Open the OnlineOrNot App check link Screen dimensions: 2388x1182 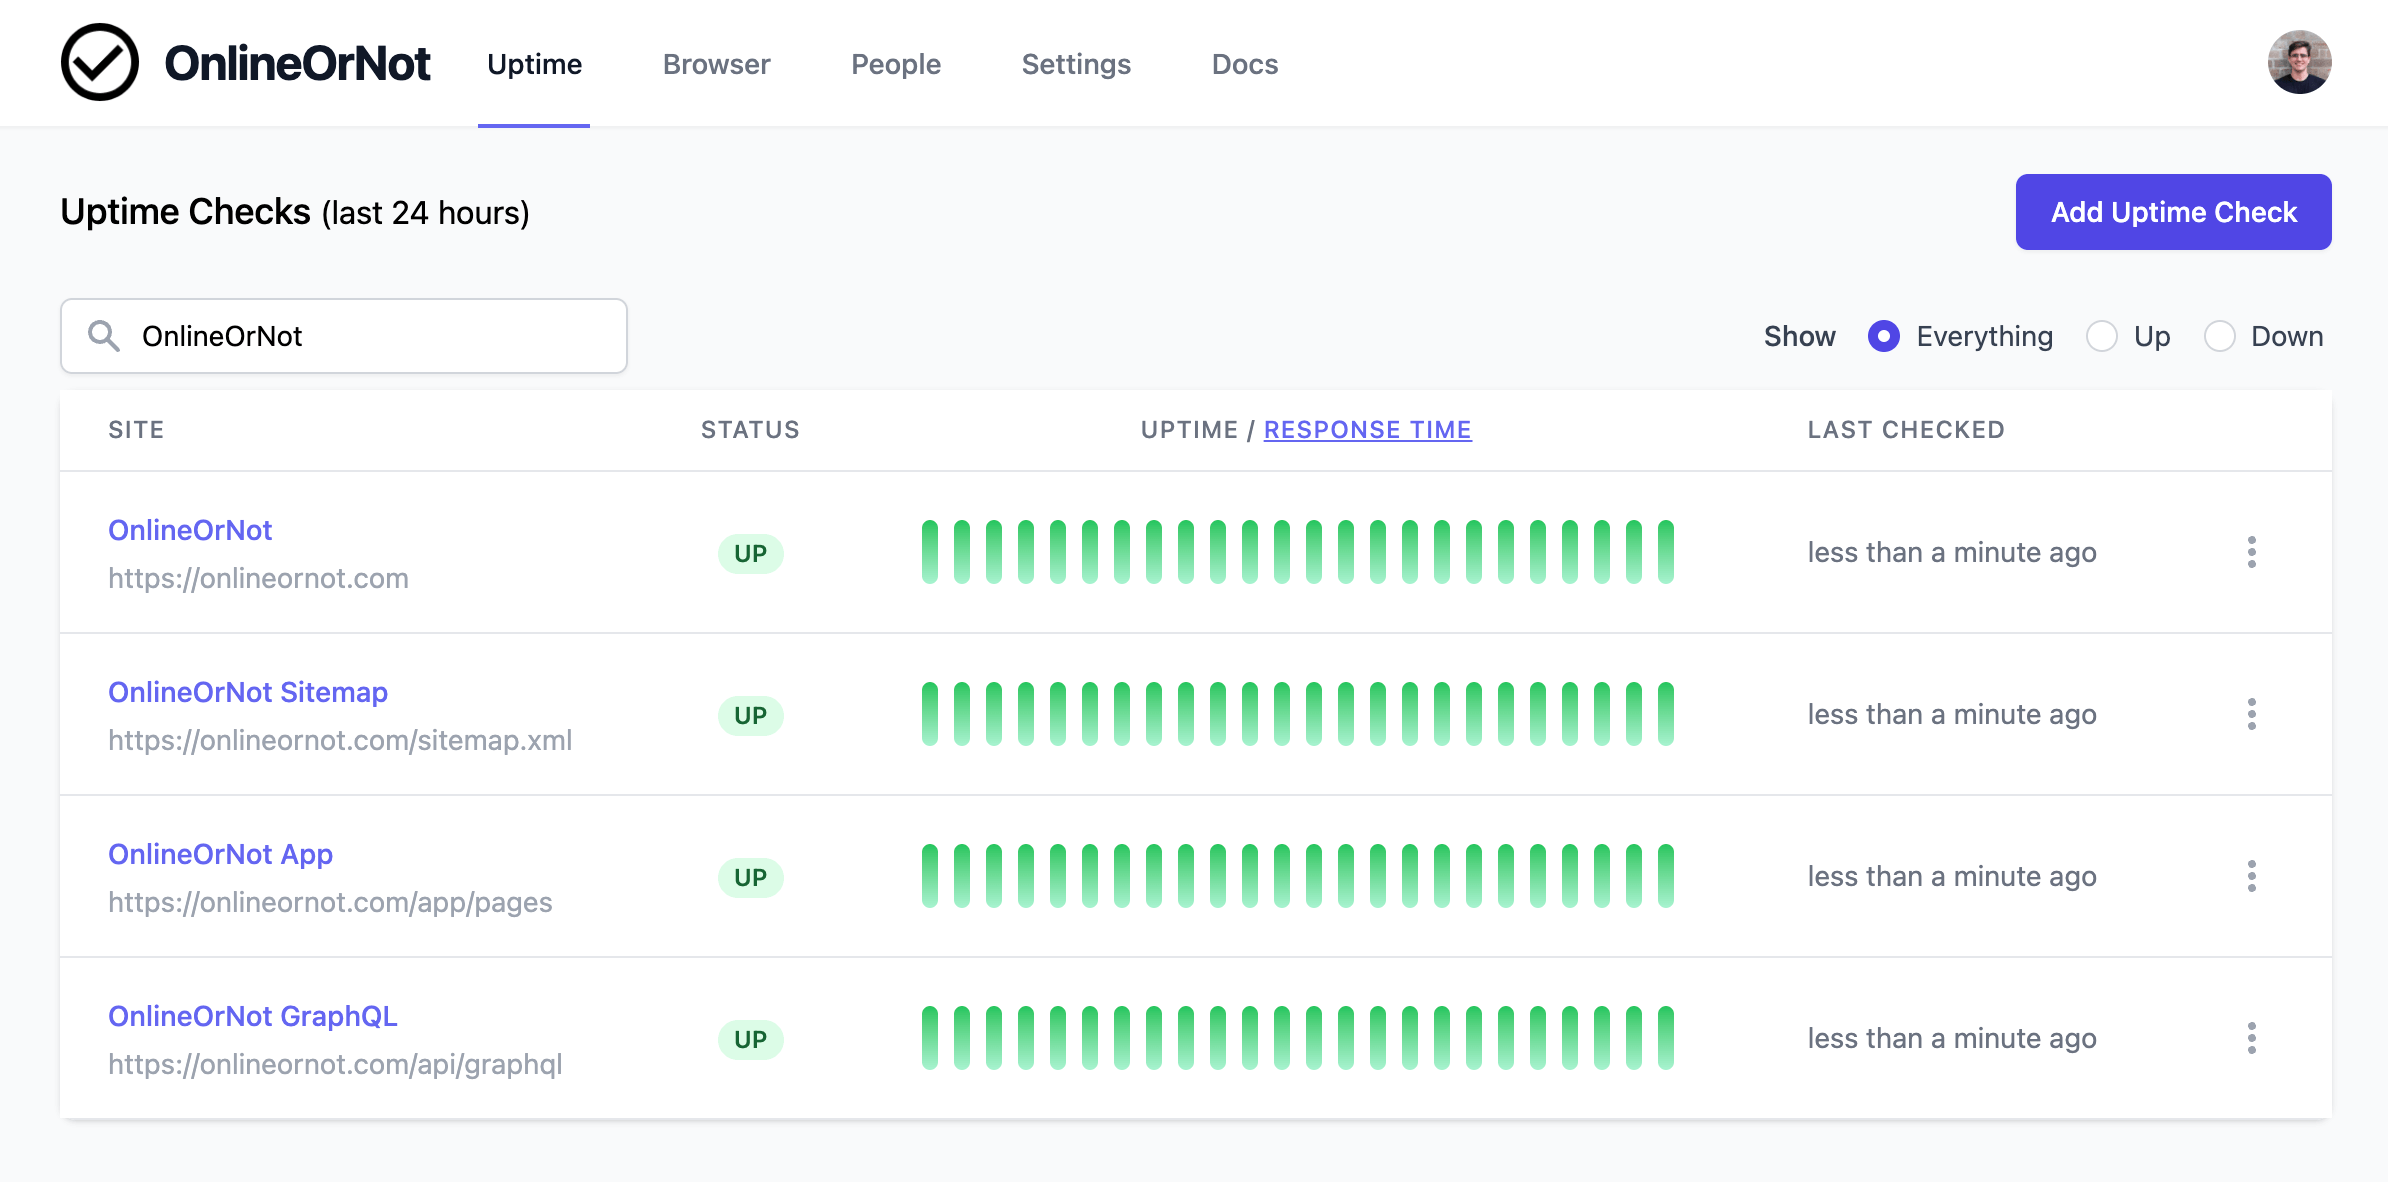(220, 854)
